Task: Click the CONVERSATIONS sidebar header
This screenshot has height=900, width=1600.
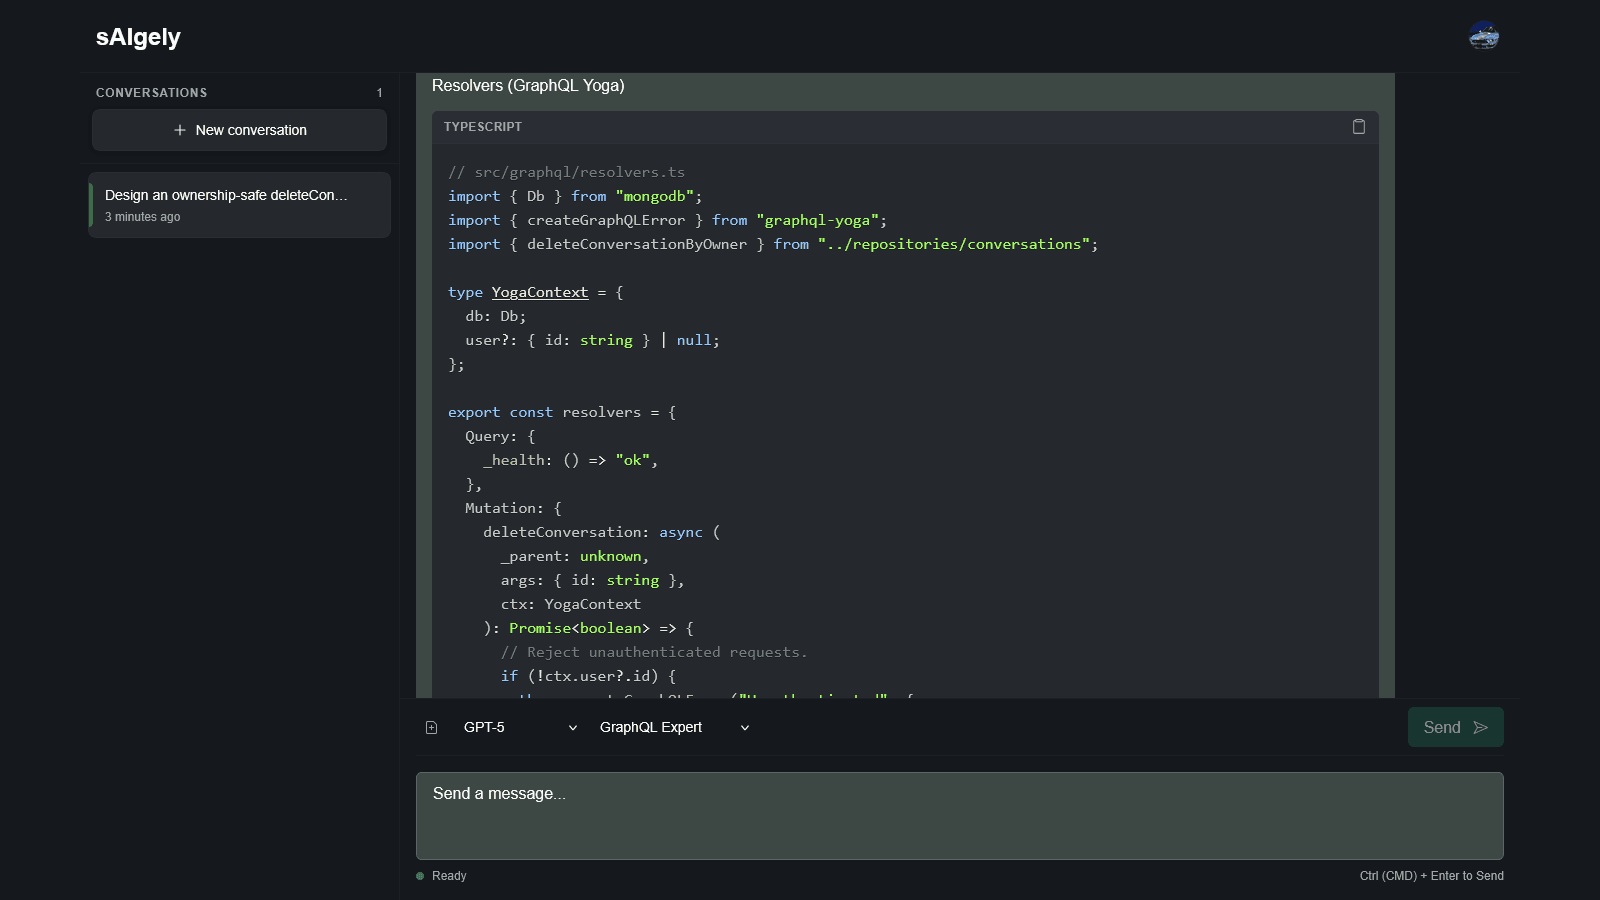Action: 152,93
